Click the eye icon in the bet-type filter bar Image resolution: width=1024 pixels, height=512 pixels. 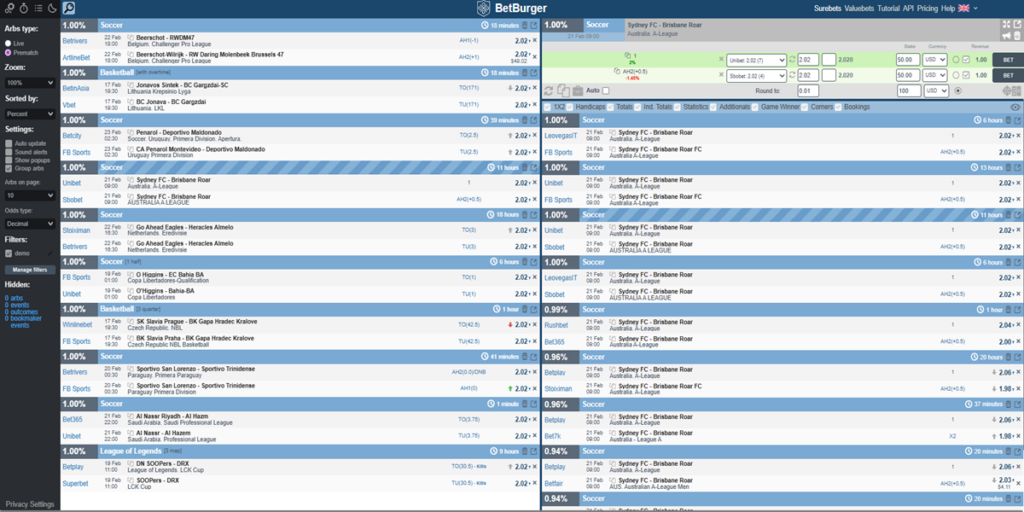(x=1015, y=106)
